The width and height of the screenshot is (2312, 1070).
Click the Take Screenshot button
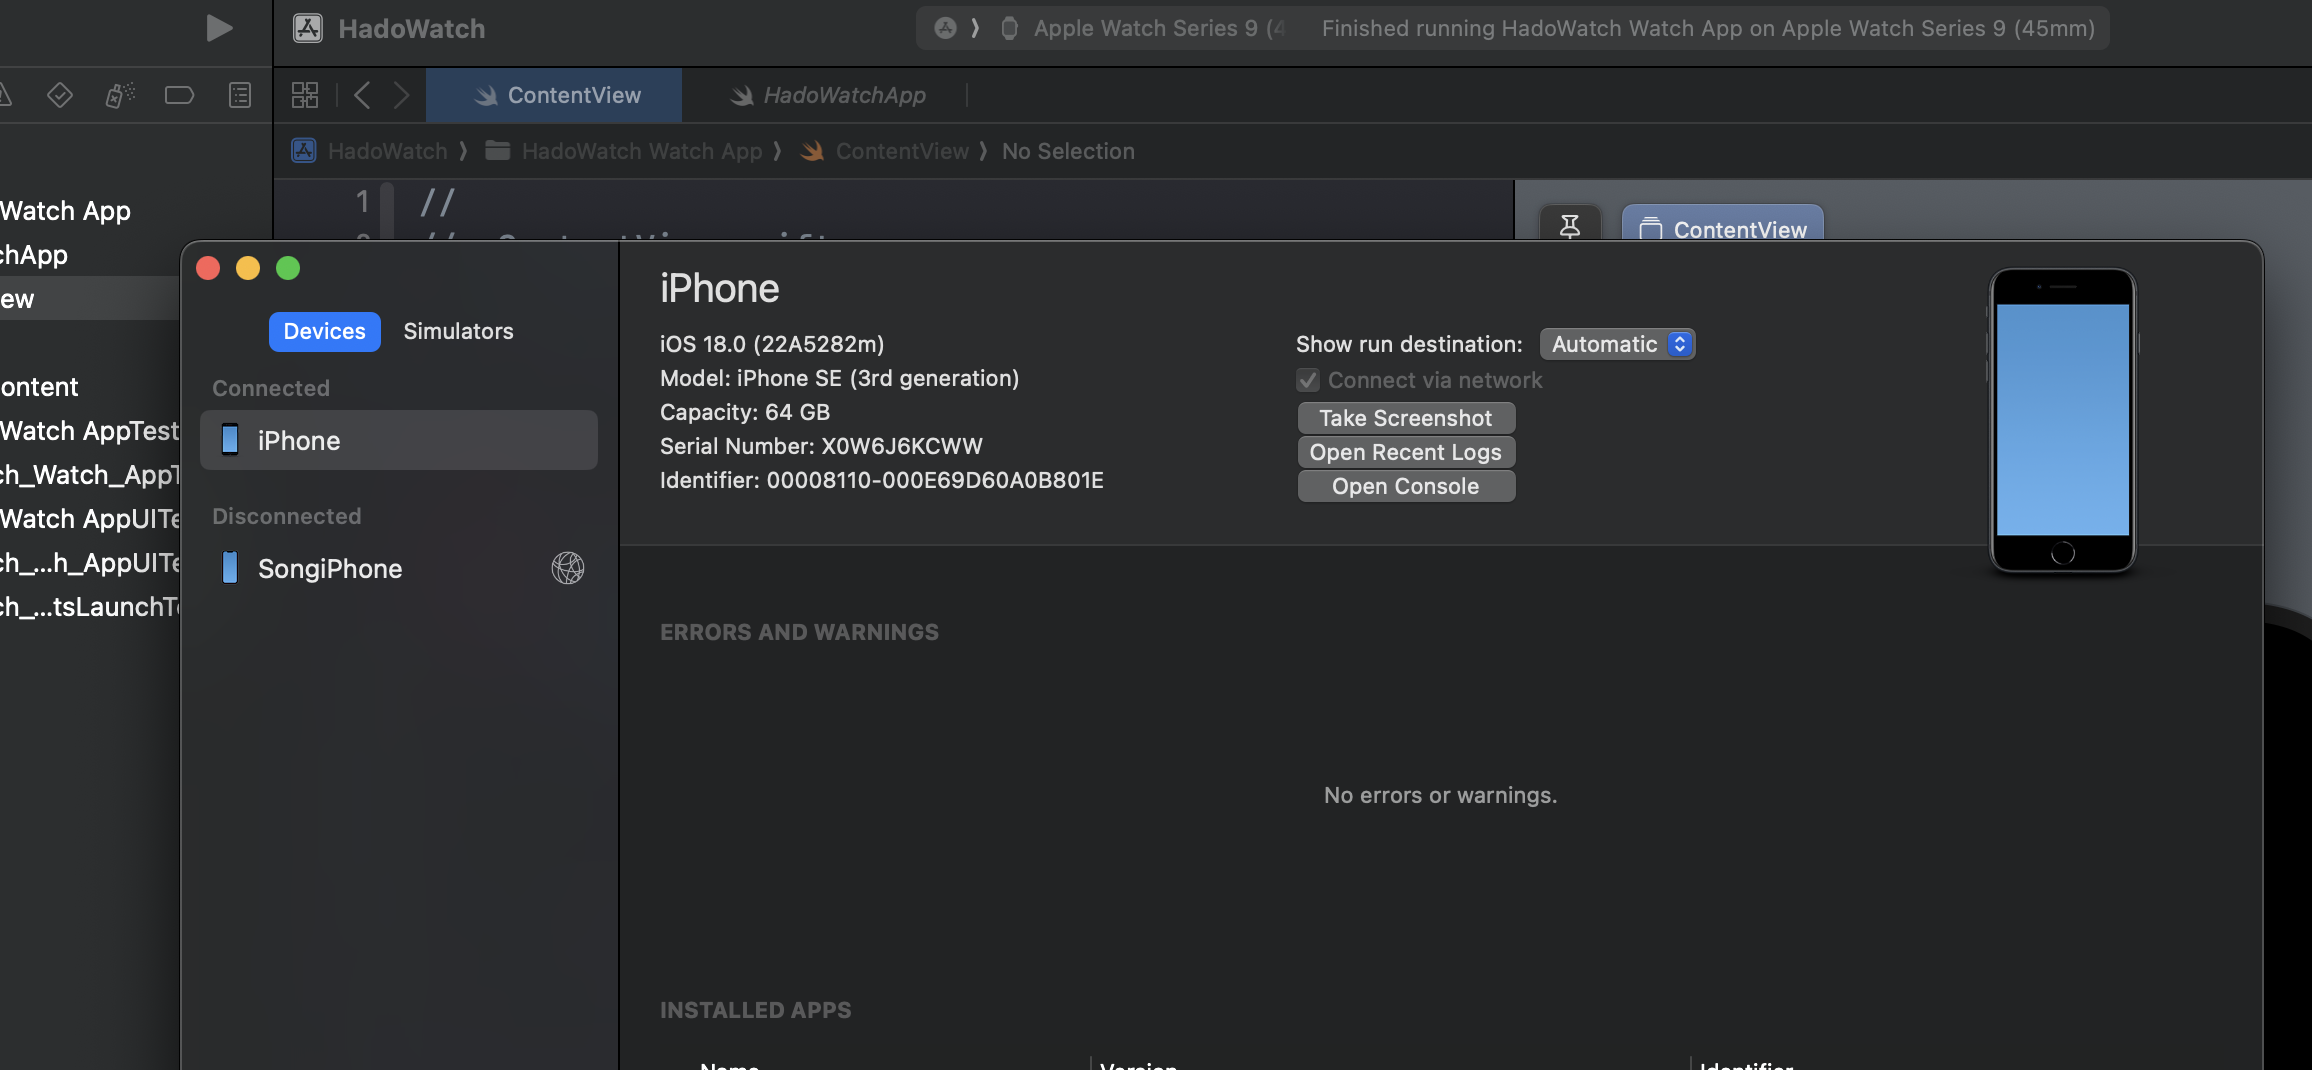1406,418
